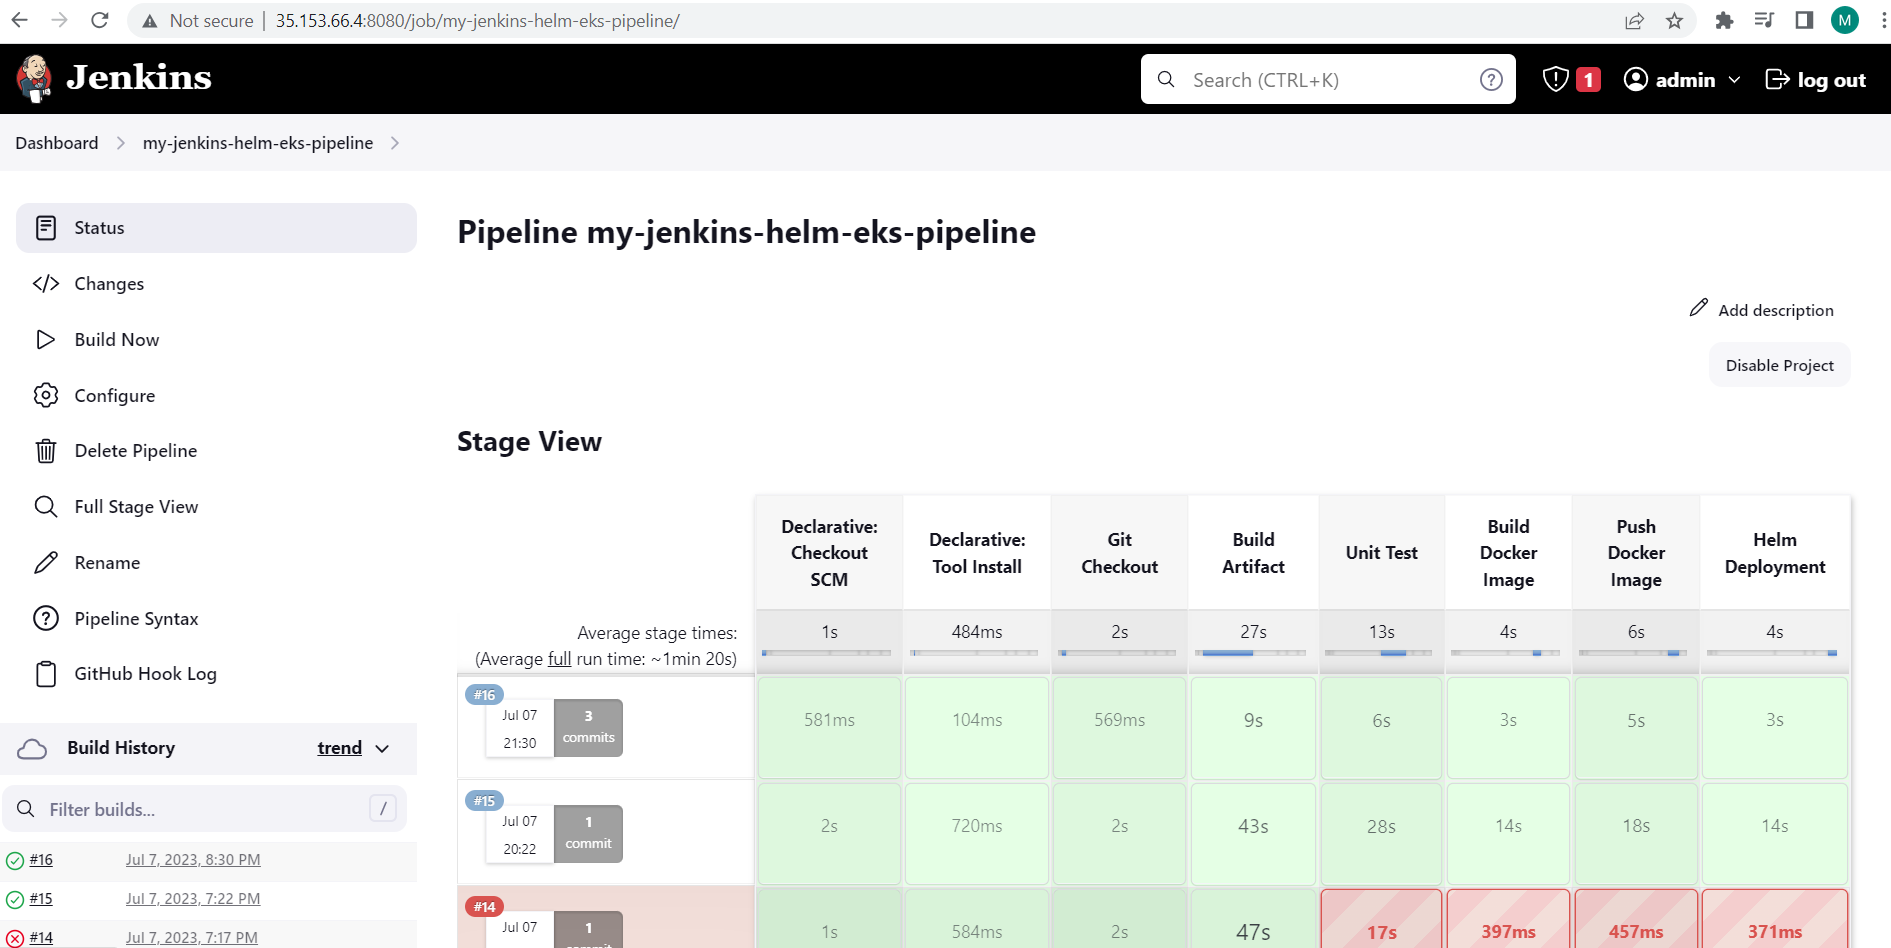Viewport: 1891px width, 948px height.
Task: Click the 14s Helm Deployment cell of build #15
Action: pyautogui.click(x=1775, y=834)
